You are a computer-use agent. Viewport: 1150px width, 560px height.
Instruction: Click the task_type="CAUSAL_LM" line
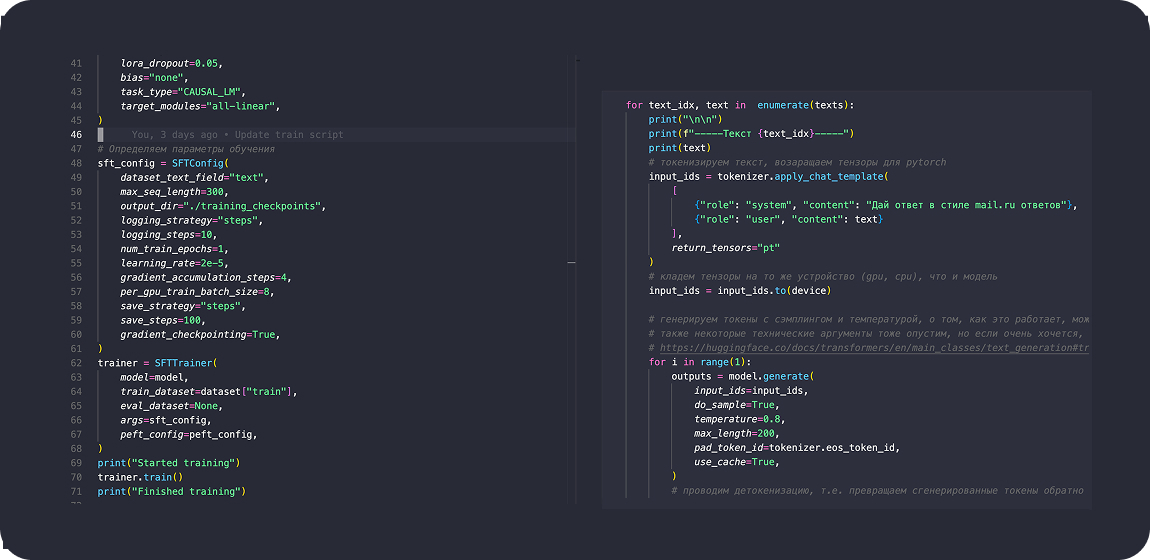(183, 92)
